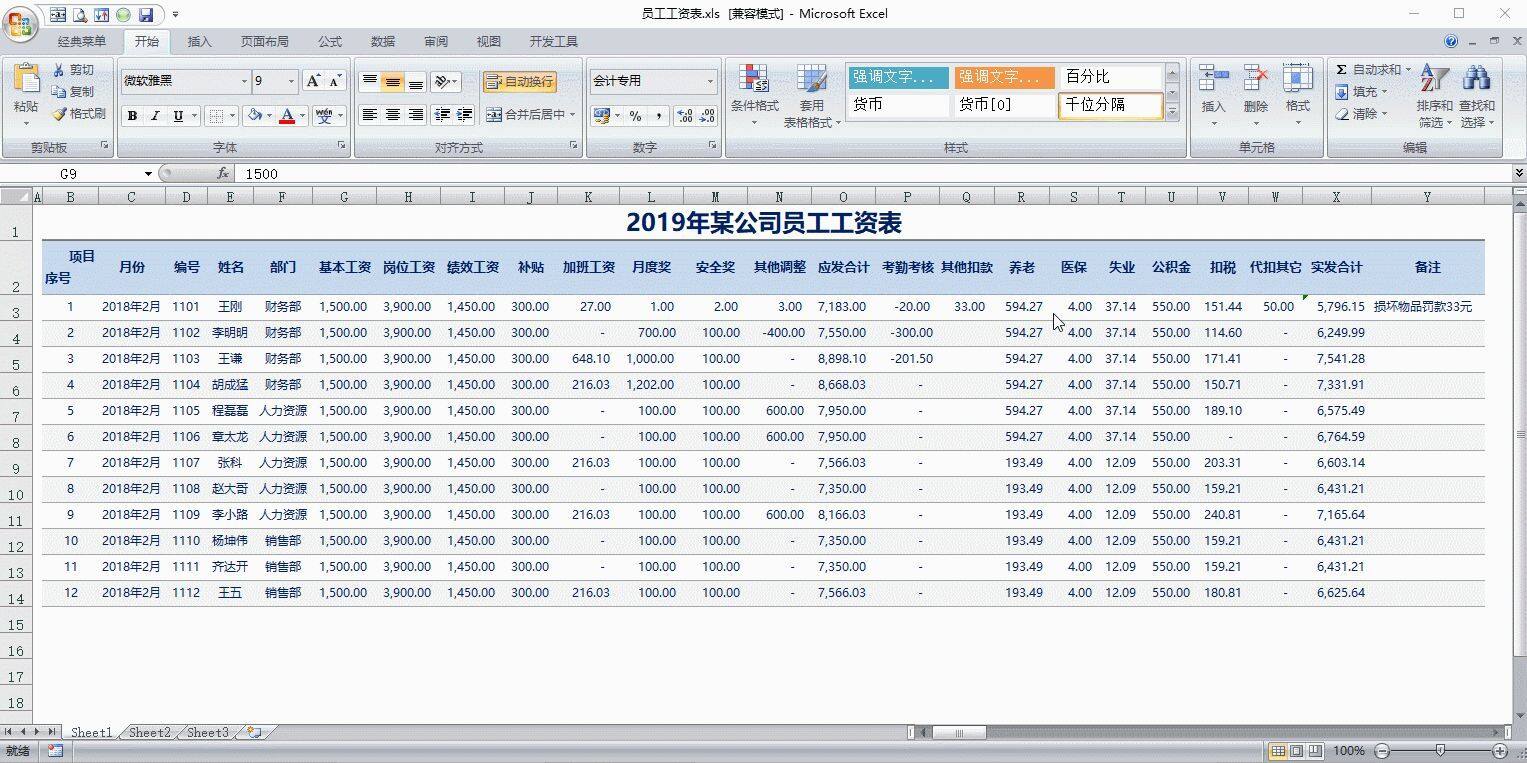Click the cell borders icon

215,116
